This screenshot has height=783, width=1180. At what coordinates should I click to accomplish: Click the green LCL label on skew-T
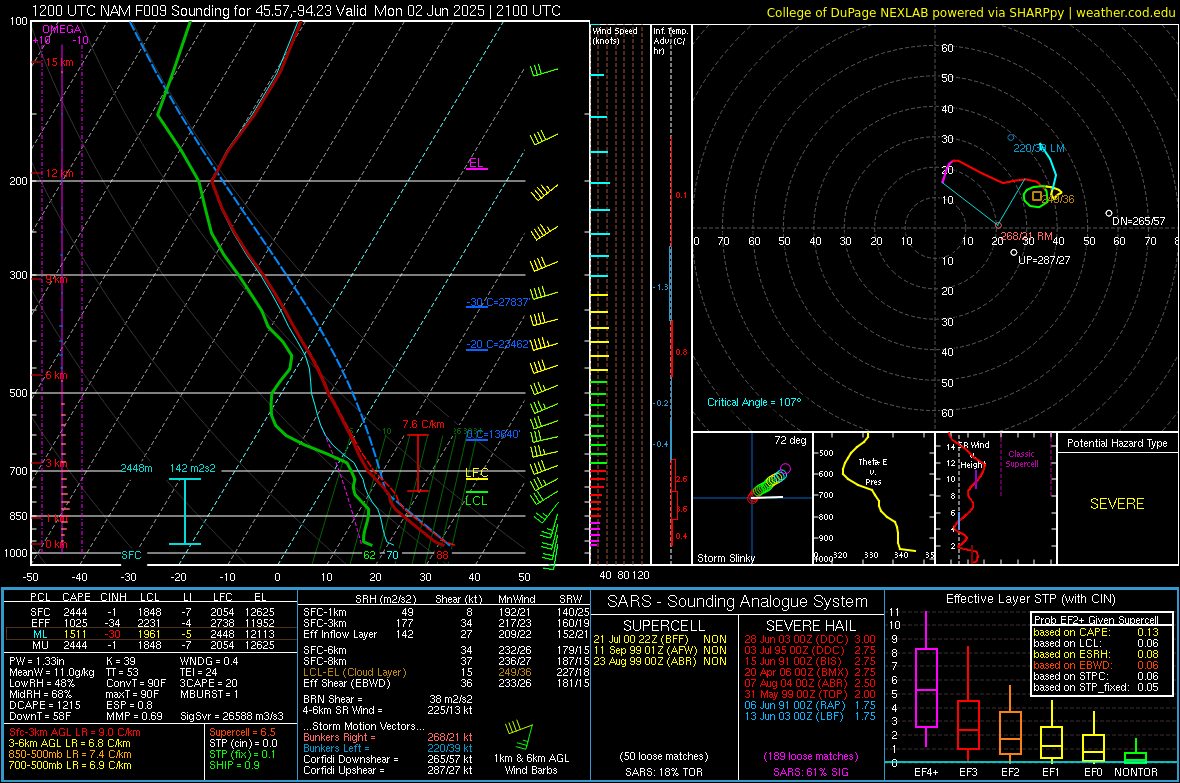click(x=476, y=501)
